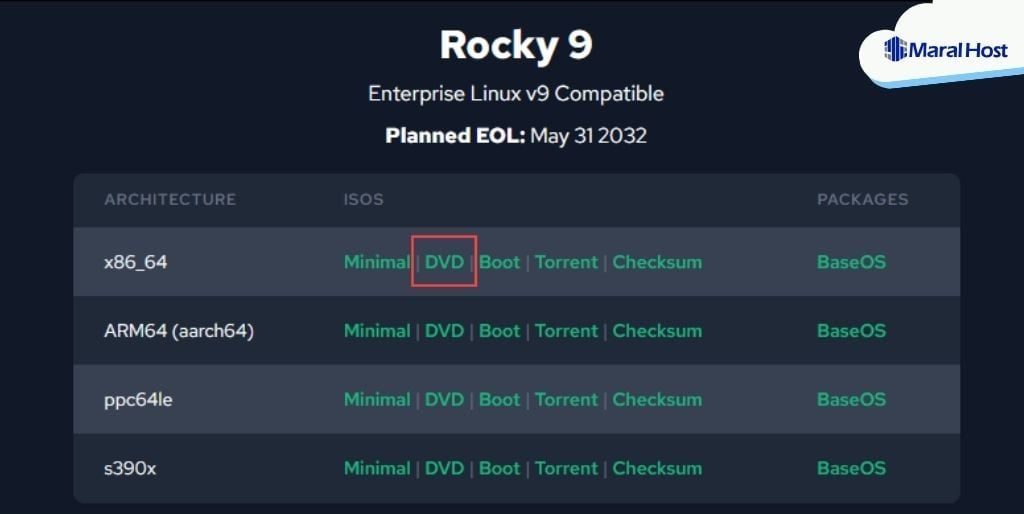
Task: Open the x86_64 Checksum link
Action: click(x=657, y=262)
